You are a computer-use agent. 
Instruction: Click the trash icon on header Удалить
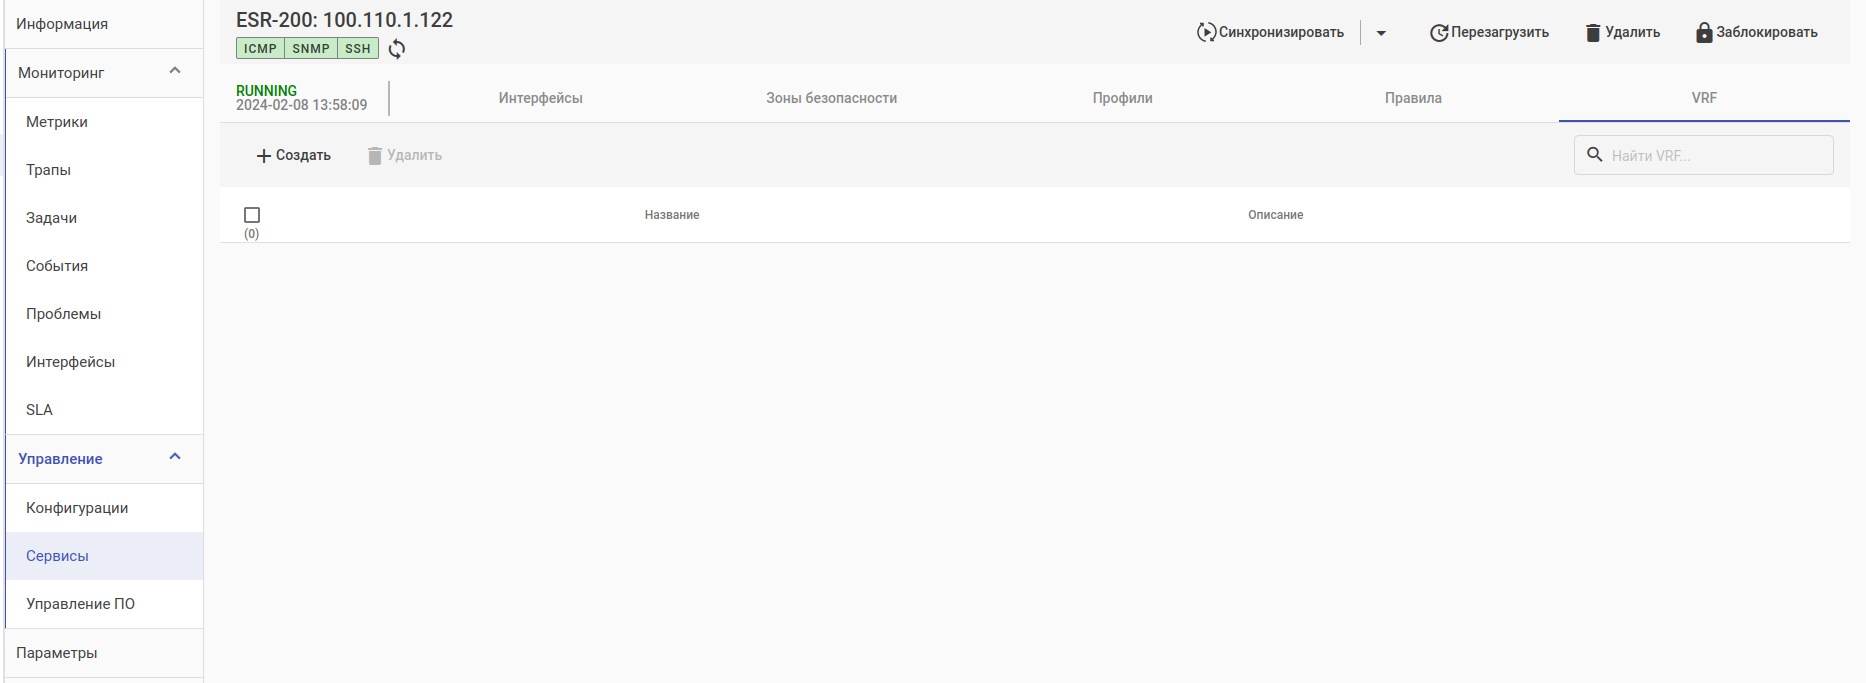point(1593,32)
